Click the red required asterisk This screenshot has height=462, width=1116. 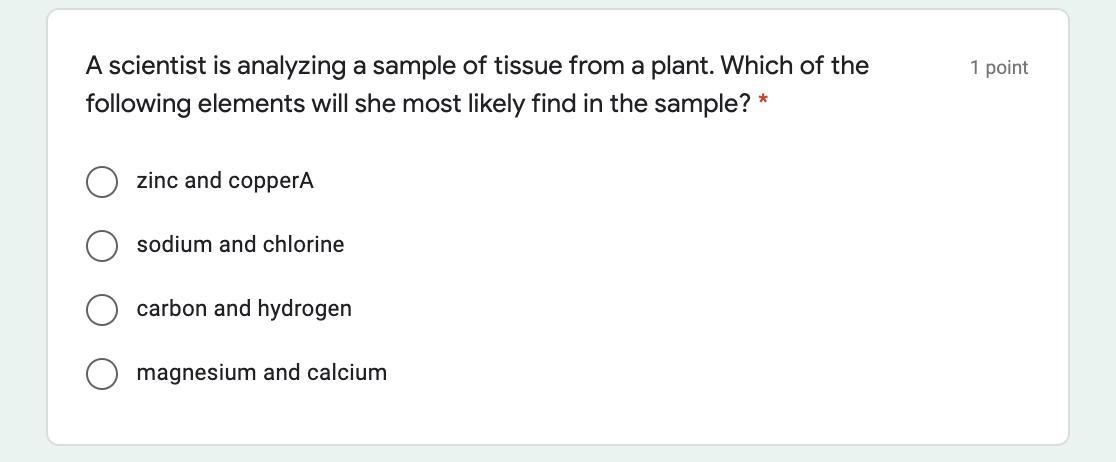click(x=763, y=102)
